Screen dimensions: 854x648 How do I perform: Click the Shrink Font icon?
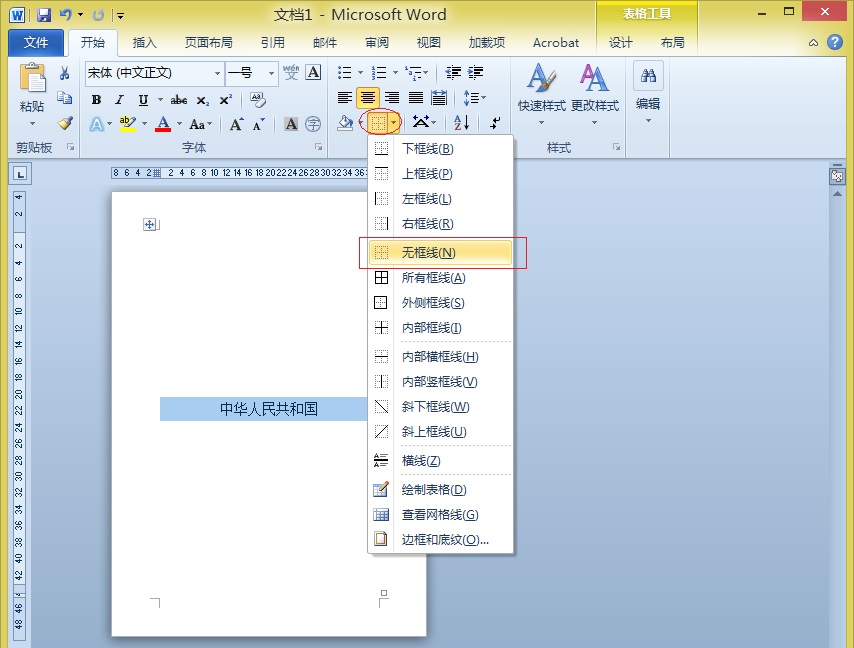click(258, 125)
